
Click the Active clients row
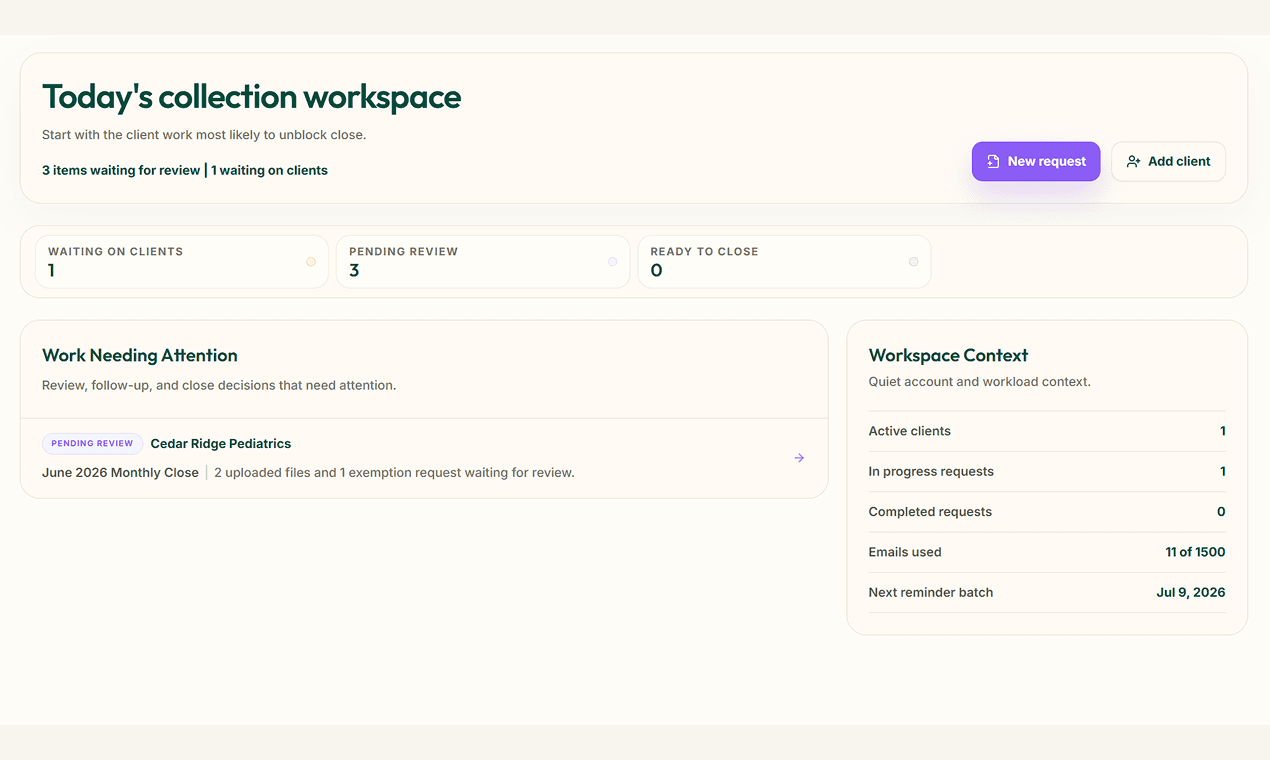pyautogui.click(x=1047, y=431)
